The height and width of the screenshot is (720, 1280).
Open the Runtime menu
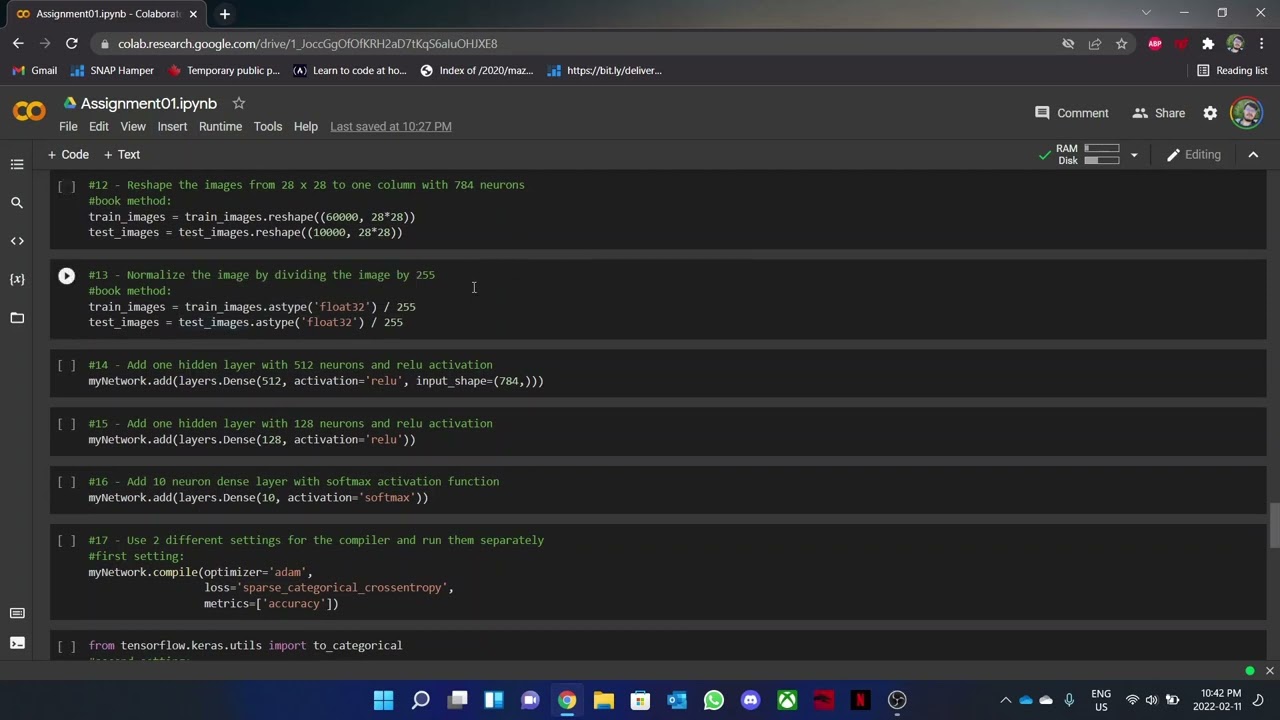coord(220,127)
